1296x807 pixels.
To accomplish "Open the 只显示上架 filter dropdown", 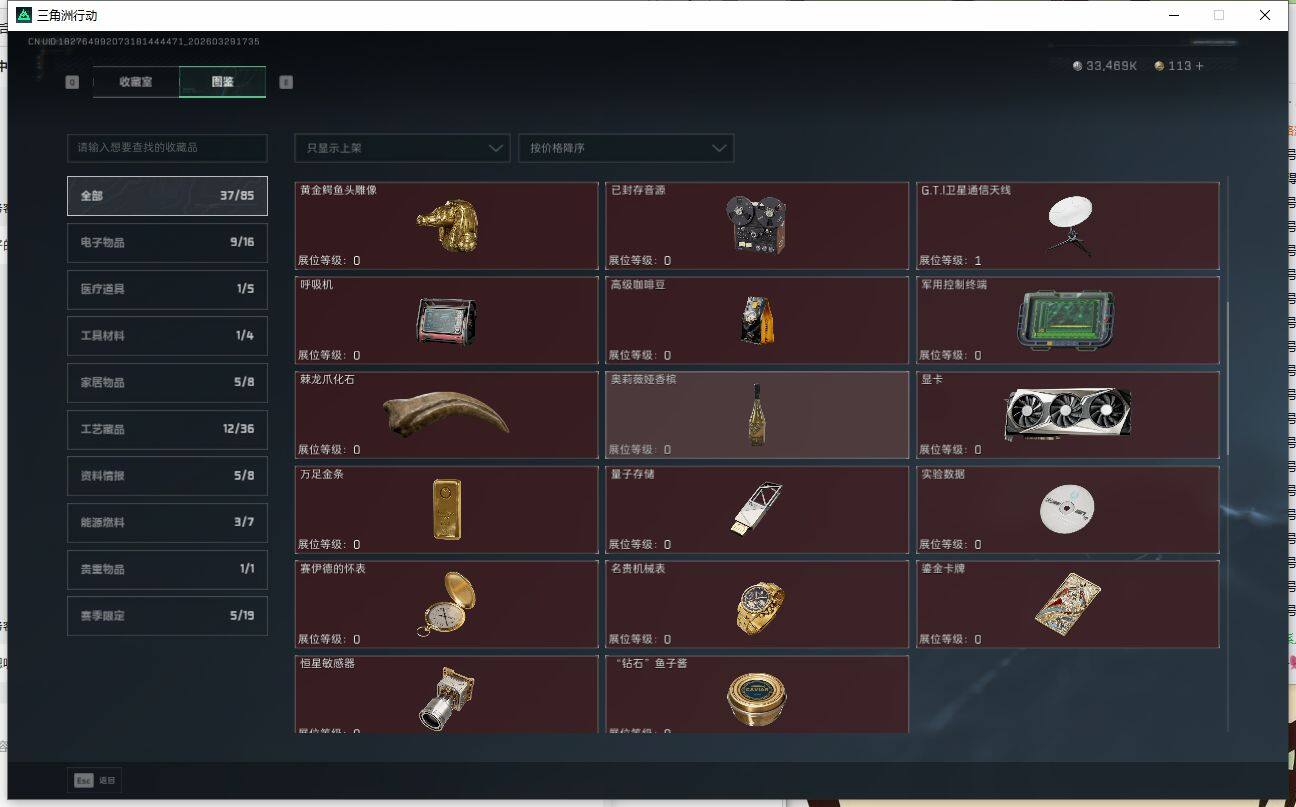I will 402,148.
